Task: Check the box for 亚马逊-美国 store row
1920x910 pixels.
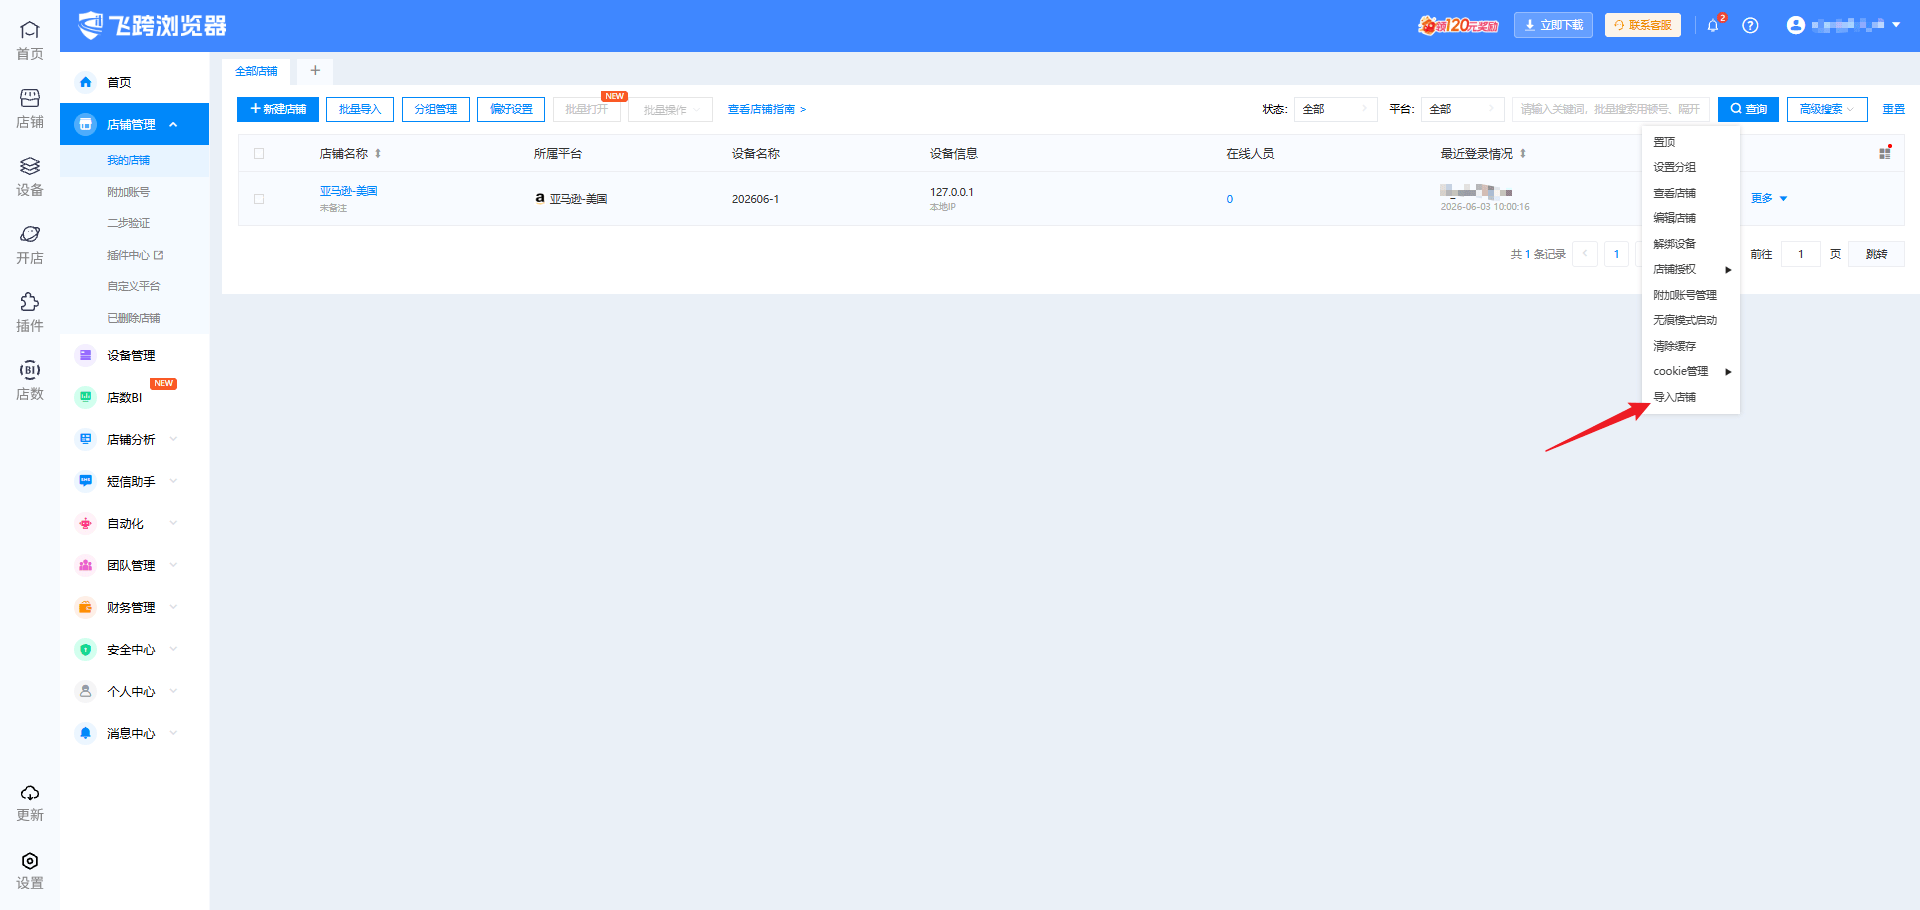Action: [259, 199]
